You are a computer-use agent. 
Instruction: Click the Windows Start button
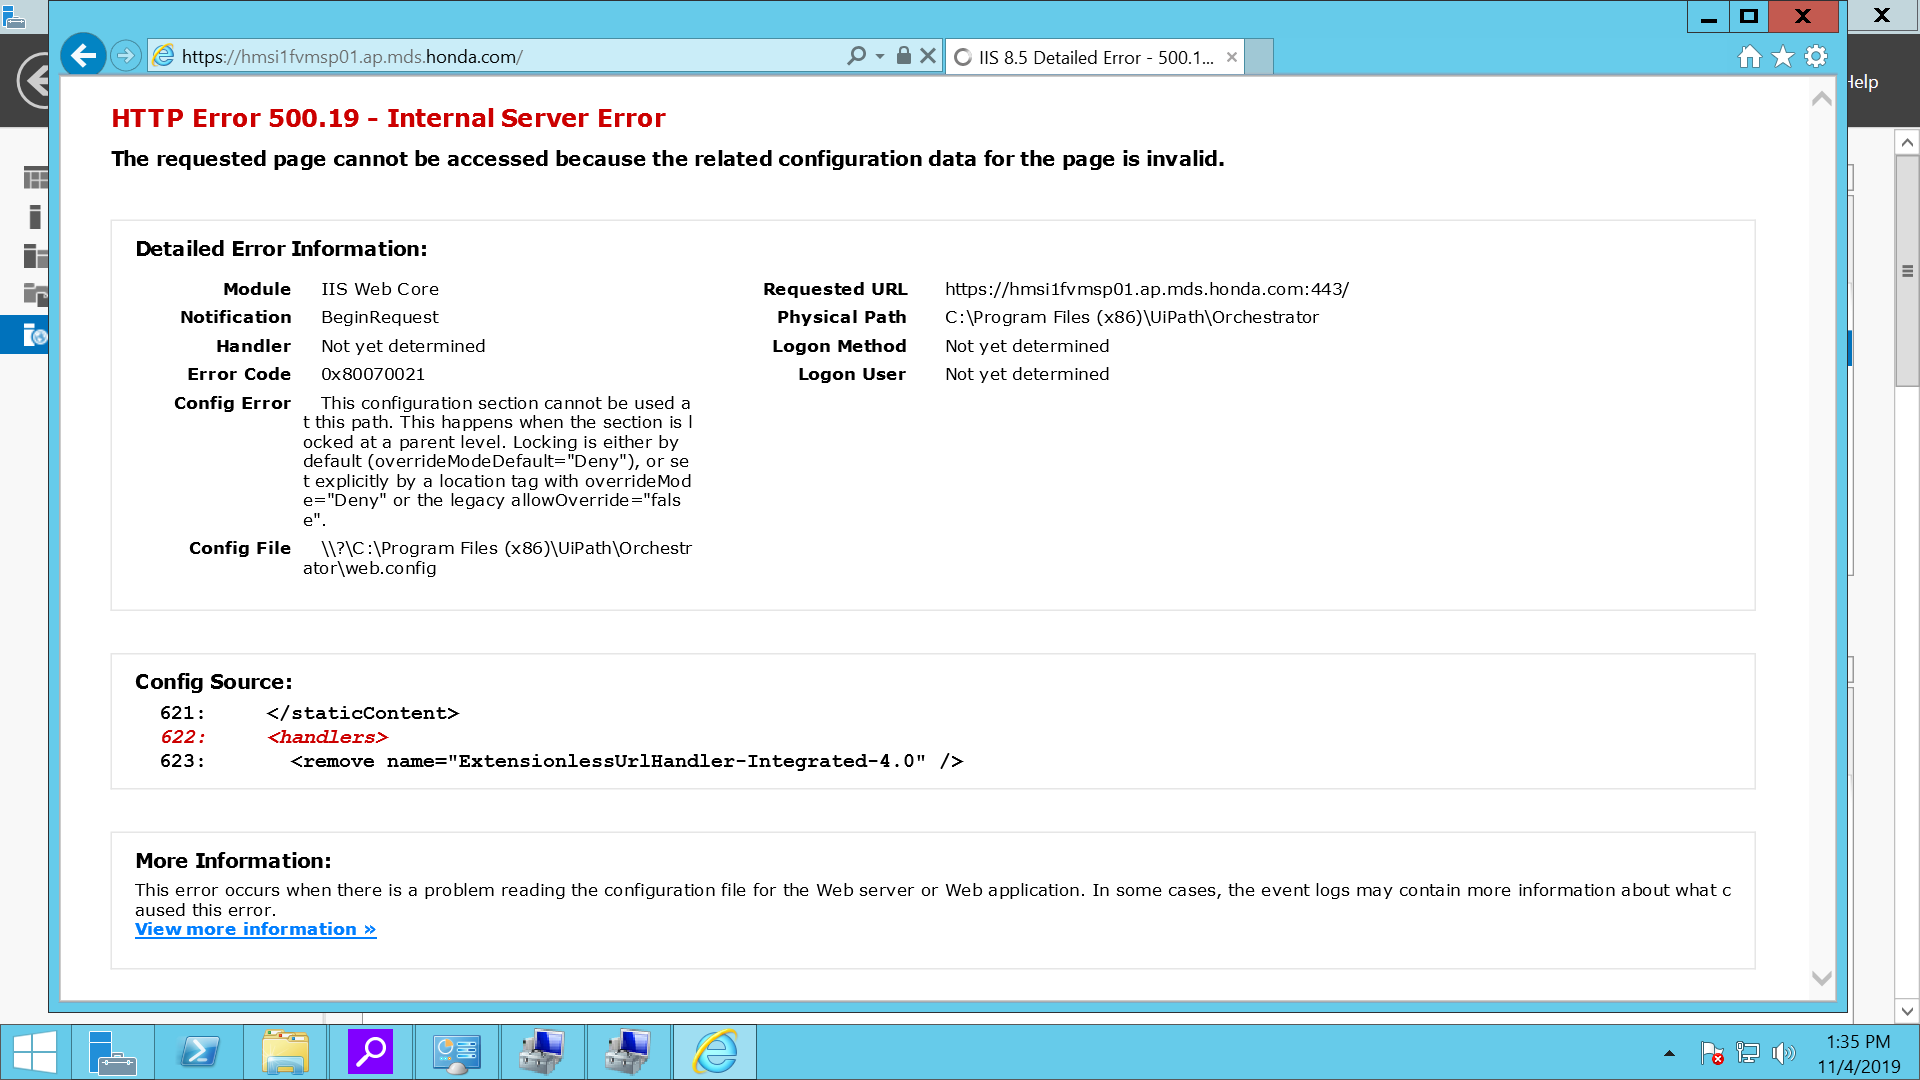tap(35, 1052)
